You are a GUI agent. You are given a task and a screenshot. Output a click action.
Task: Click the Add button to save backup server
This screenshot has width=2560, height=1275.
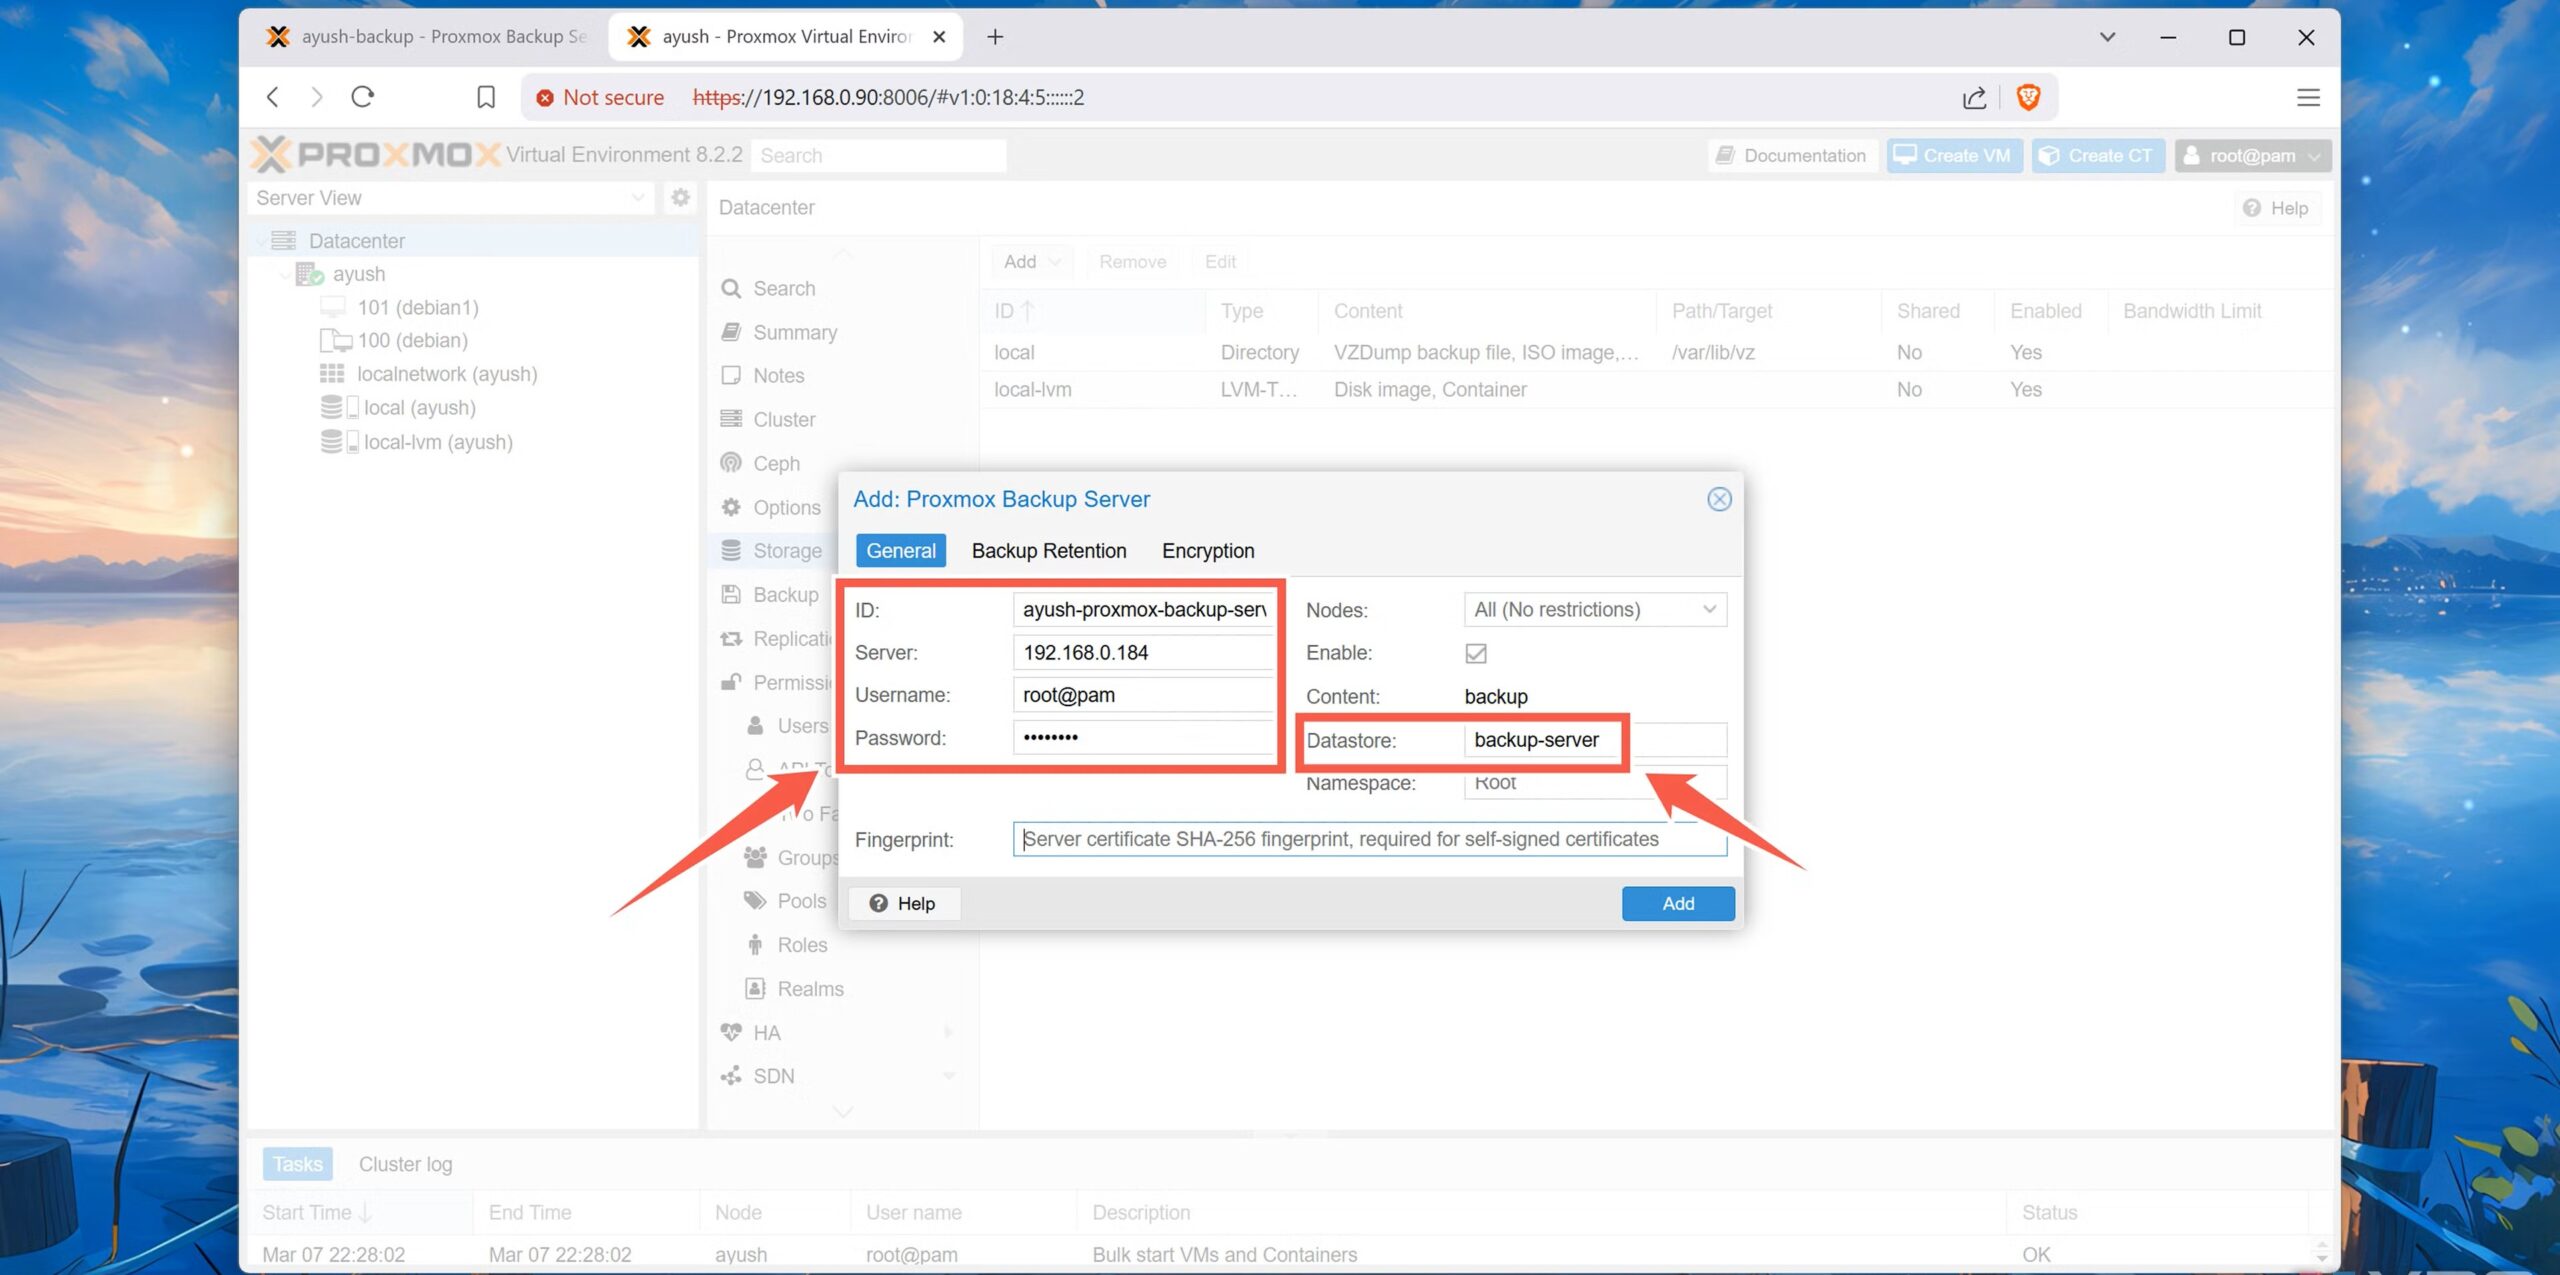tap(1678, 903)
